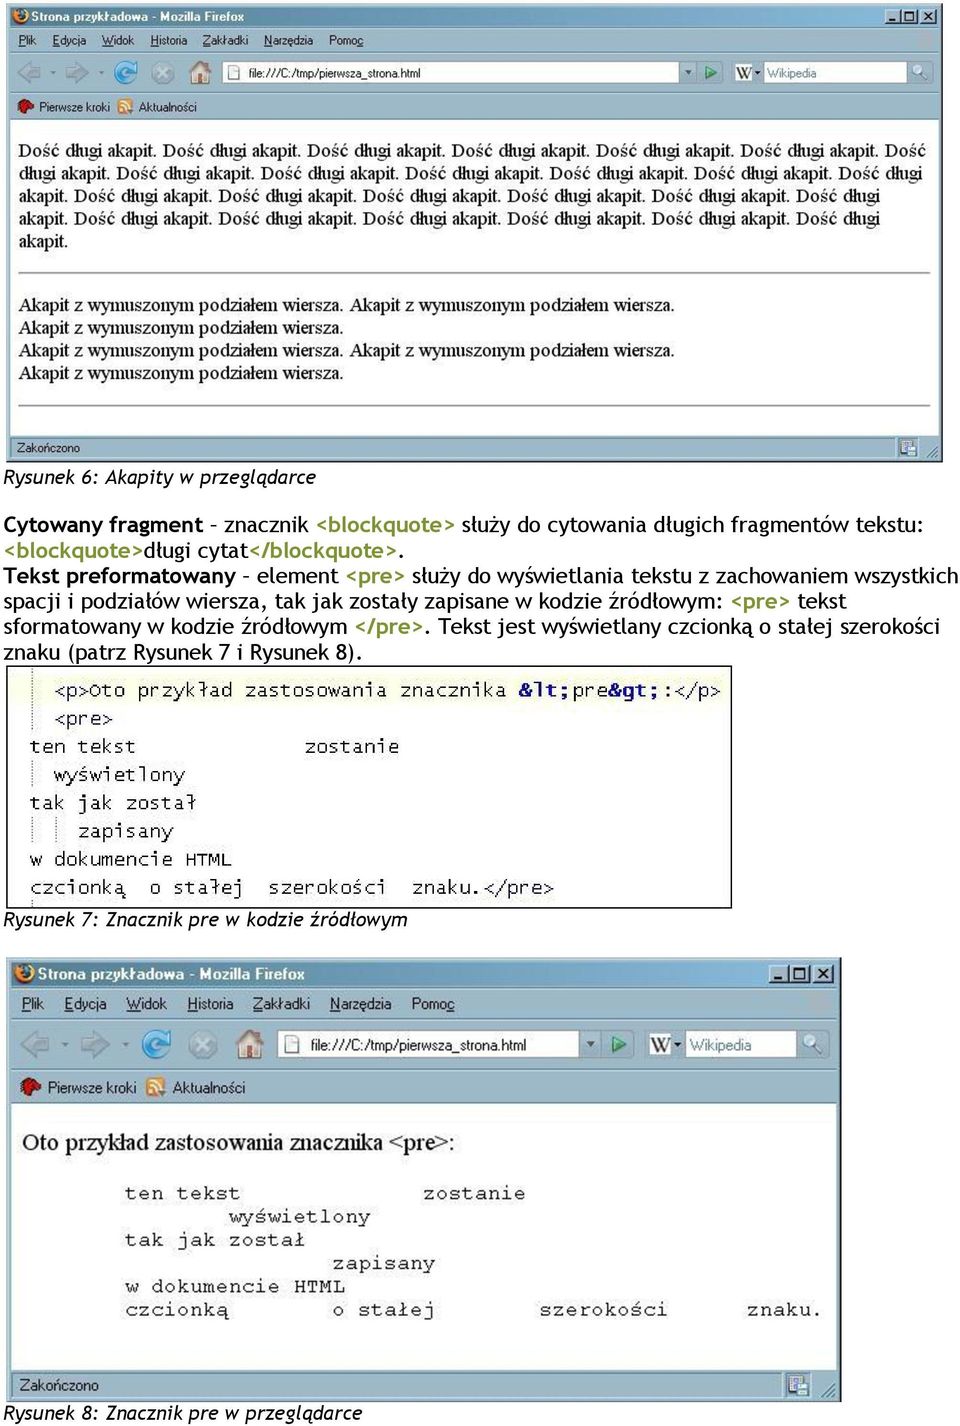
Task: Click word 'zapisany' in Rysunek 8 page content
Action: click(x=383, y=1264)
